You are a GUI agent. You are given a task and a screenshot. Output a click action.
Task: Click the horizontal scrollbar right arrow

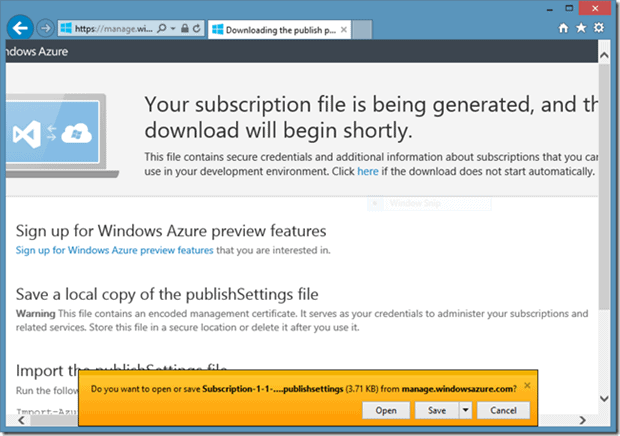[582, 420]
